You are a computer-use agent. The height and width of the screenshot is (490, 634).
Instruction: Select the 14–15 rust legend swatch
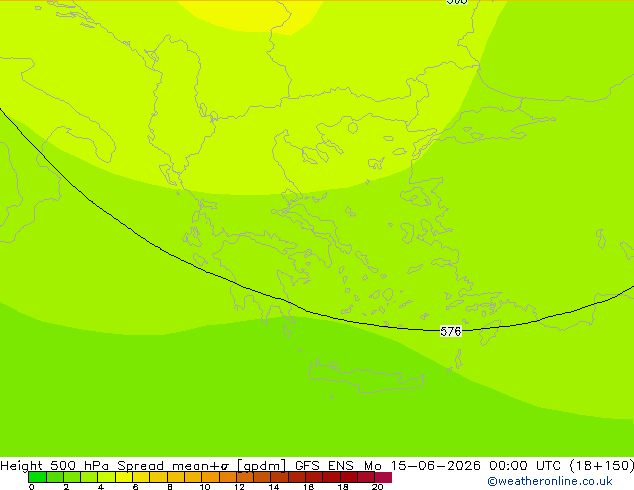[279, 477]
